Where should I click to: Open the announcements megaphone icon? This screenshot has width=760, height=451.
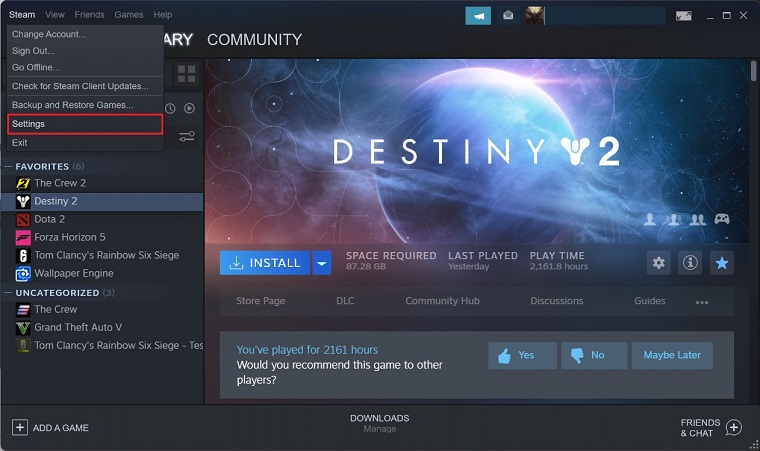478,16
